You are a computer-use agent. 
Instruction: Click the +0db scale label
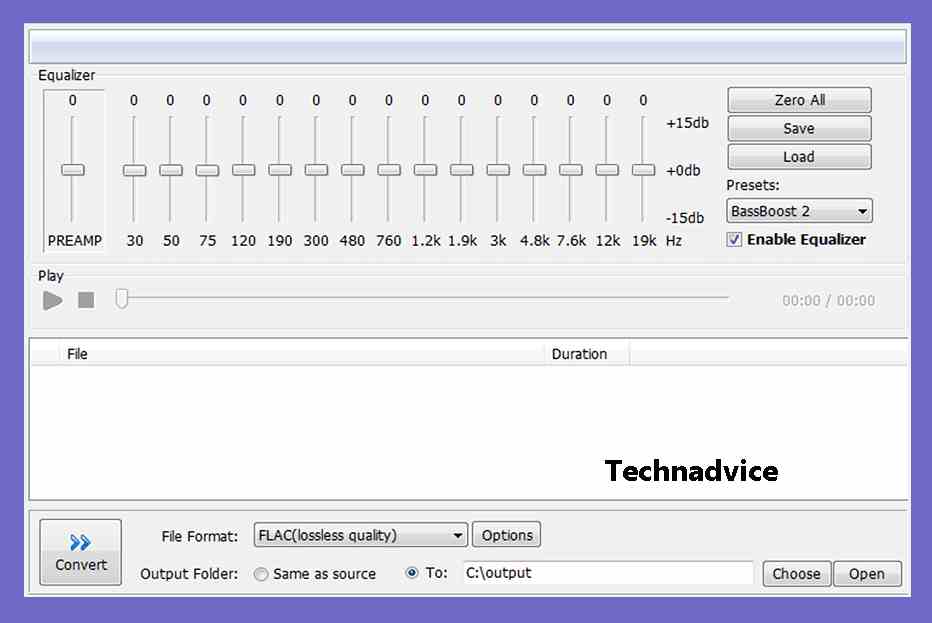pyautogui.click(x=684, y=171)
